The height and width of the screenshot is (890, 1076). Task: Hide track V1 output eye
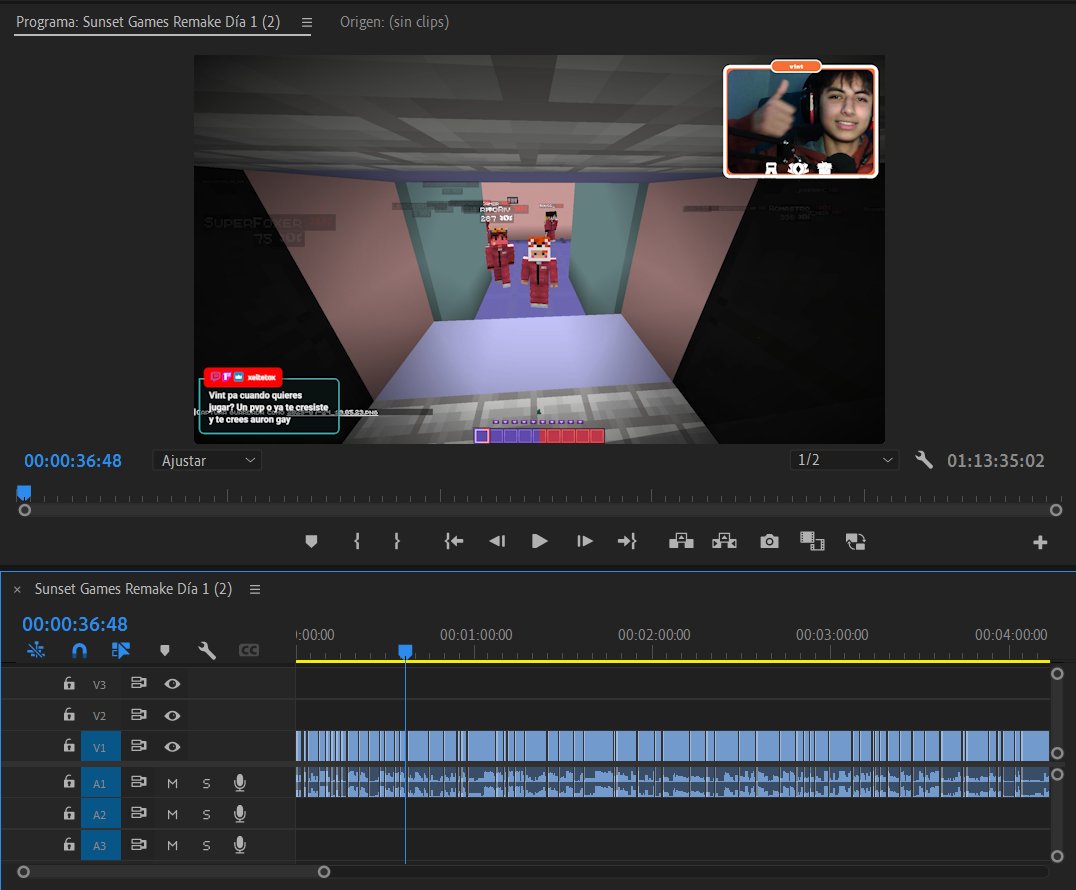click(x=172, y=747)
